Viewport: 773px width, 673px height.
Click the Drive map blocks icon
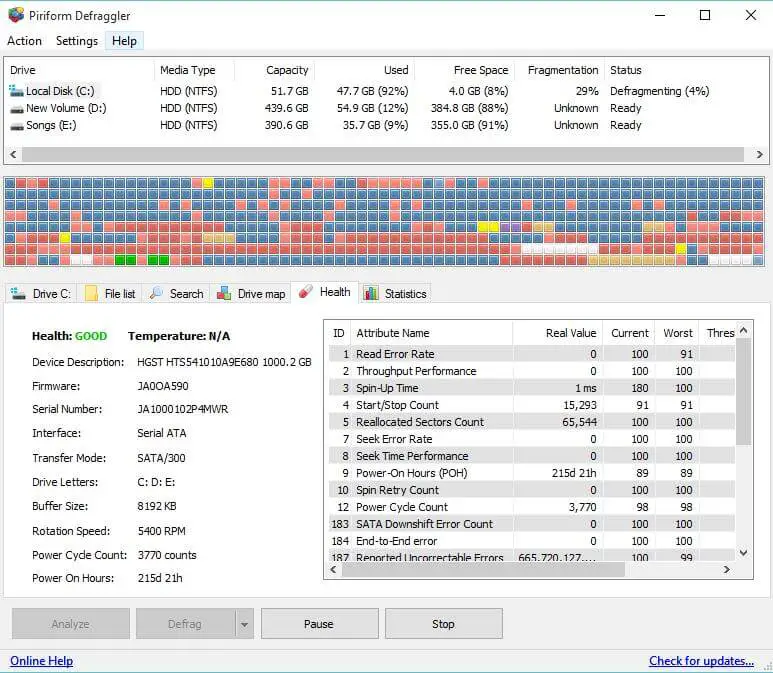coord(224,293)
